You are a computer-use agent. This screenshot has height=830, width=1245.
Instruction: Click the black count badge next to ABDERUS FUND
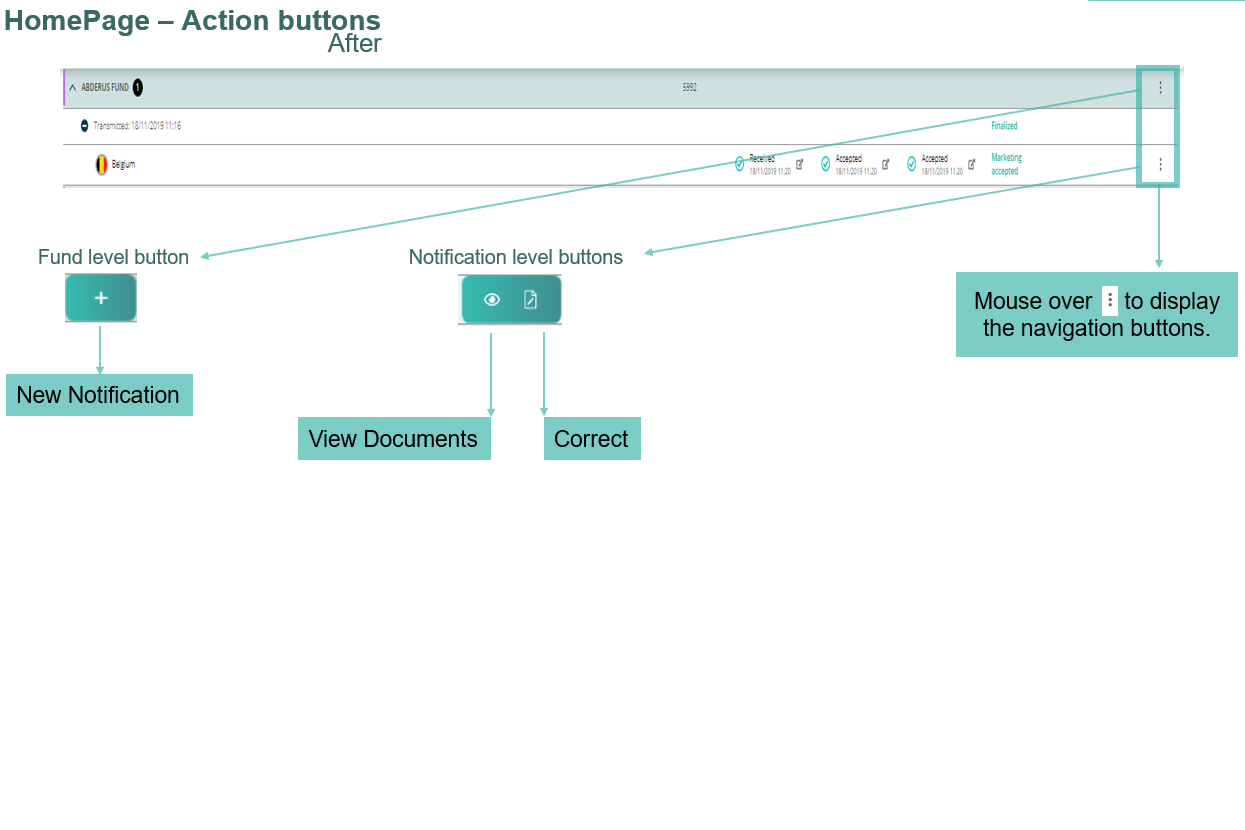pyautogui.click(x=138, y=88)
